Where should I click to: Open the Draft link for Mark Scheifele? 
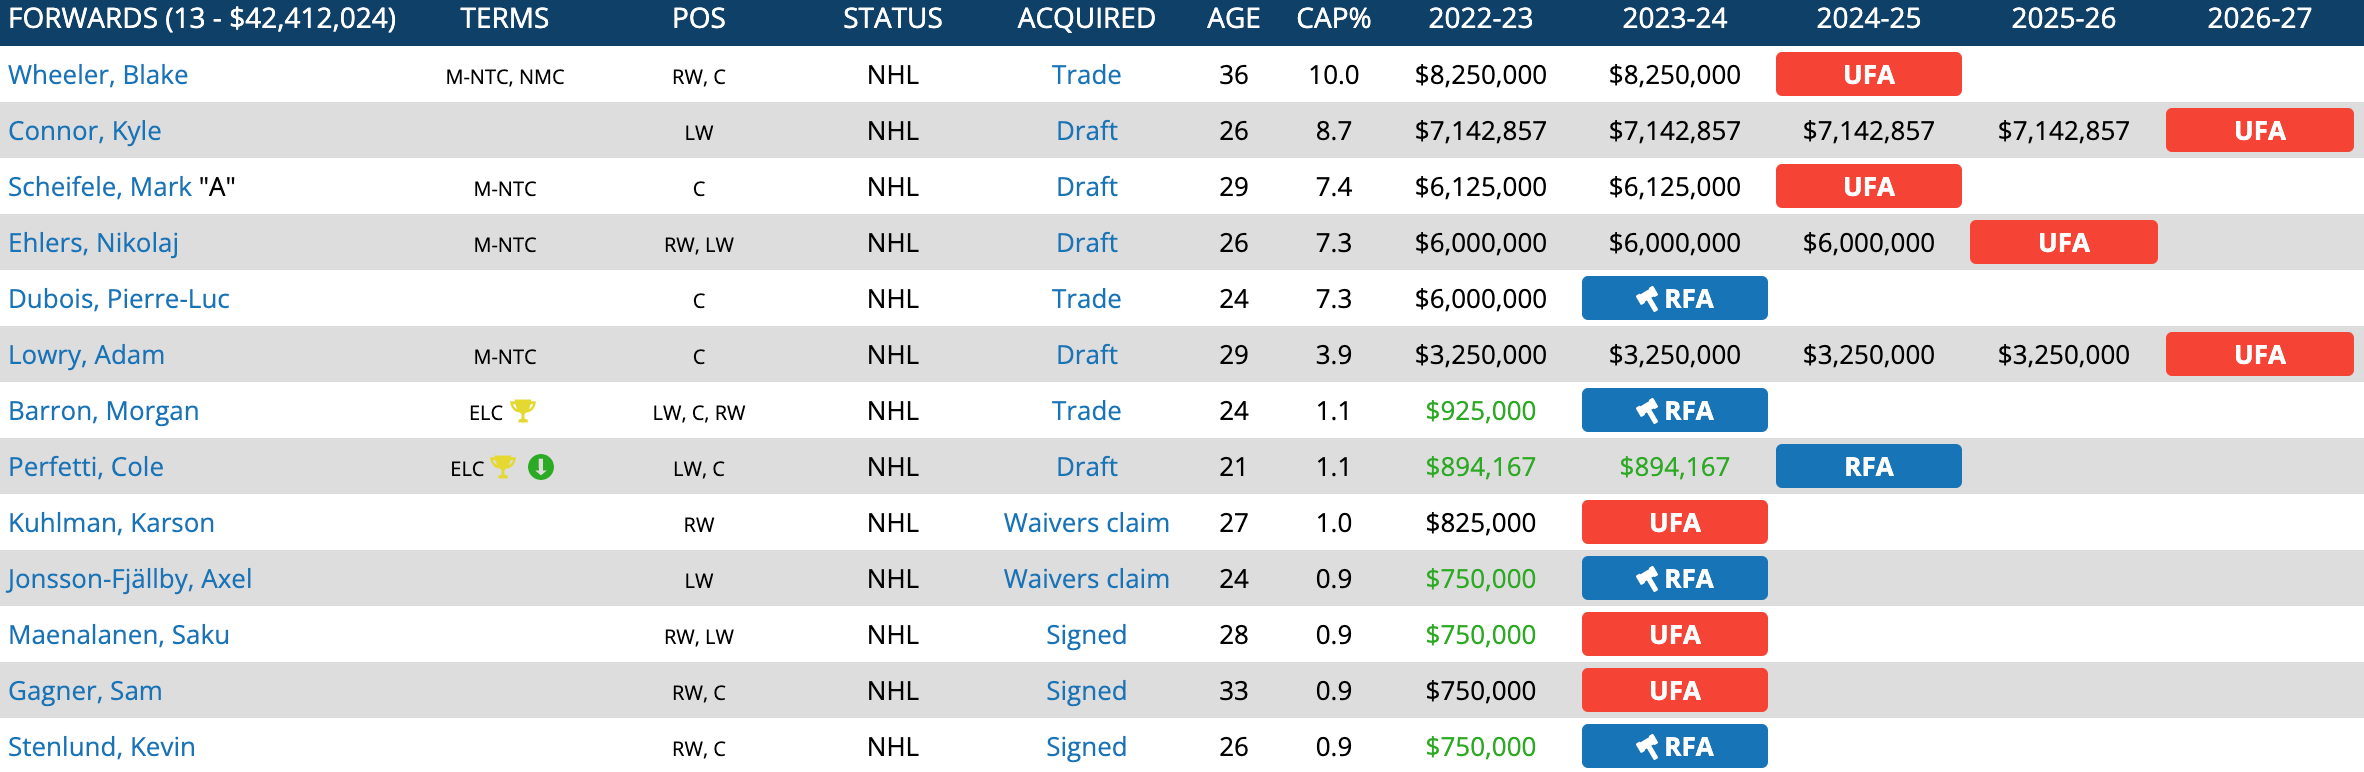(1086, 187)
